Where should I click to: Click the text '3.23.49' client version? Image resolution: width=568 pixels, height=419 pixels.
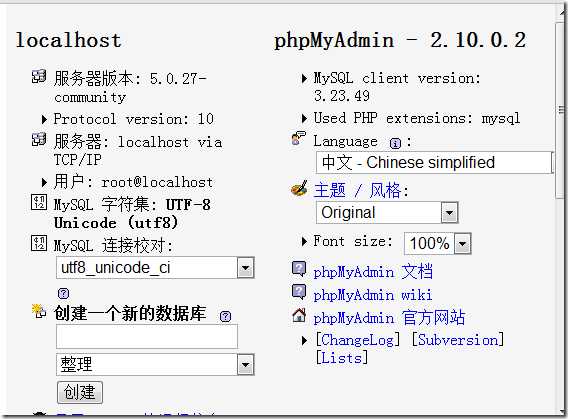342,96
